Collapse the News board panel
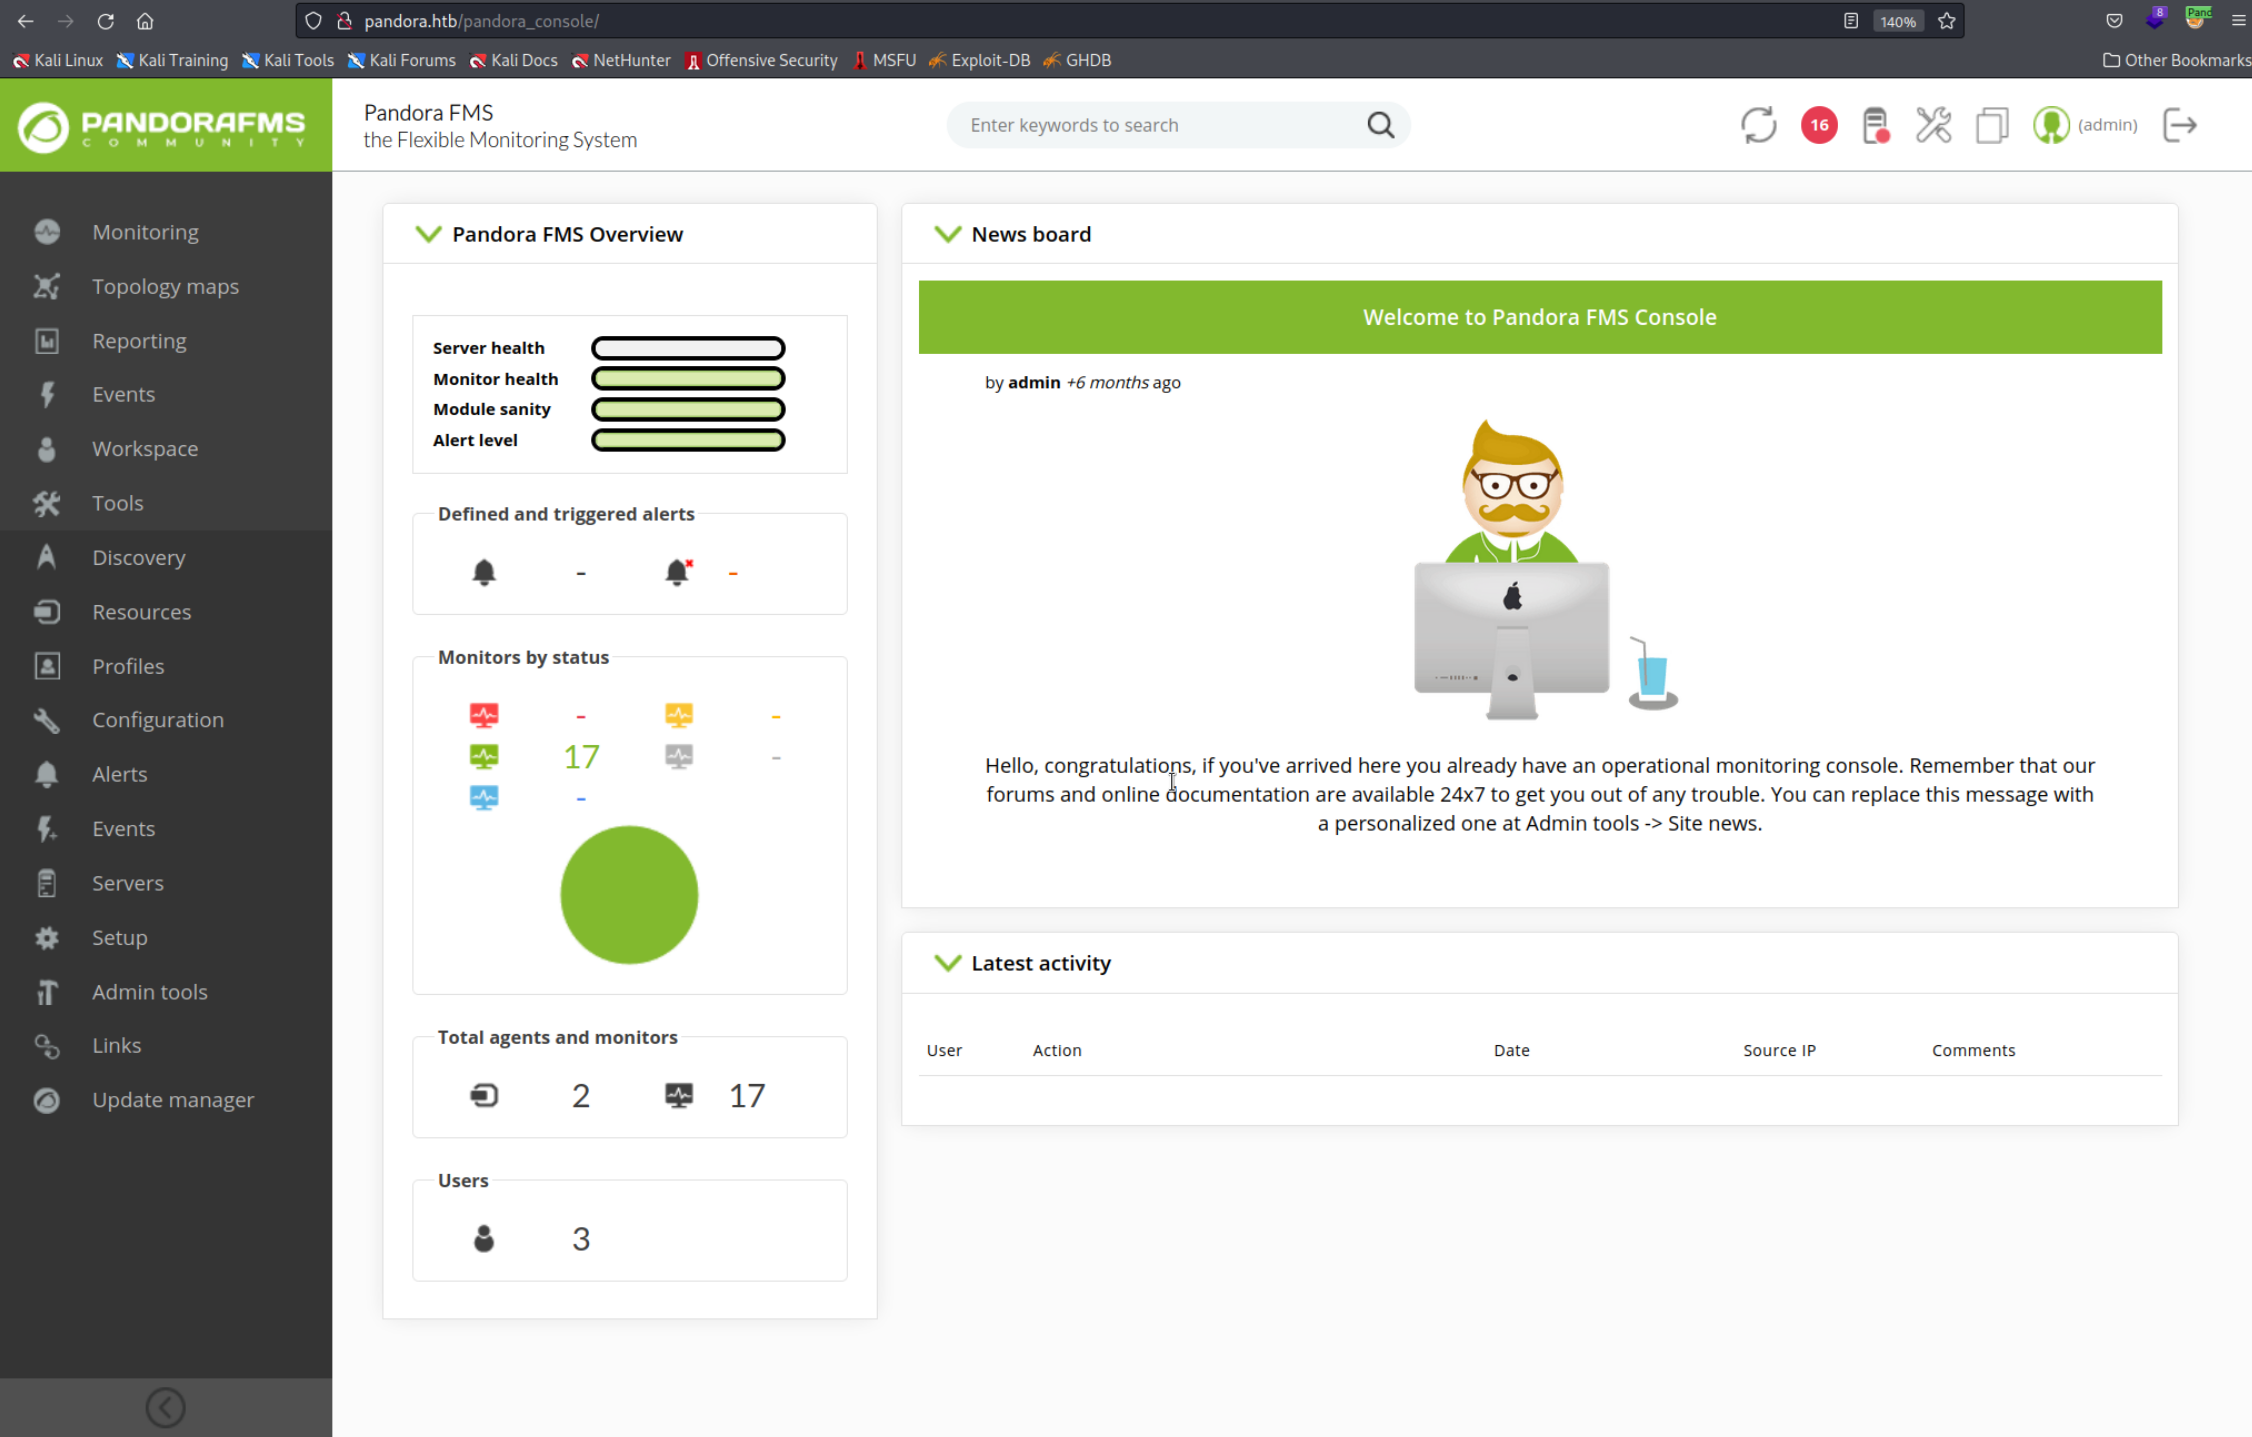 click(x=947, y=234)
